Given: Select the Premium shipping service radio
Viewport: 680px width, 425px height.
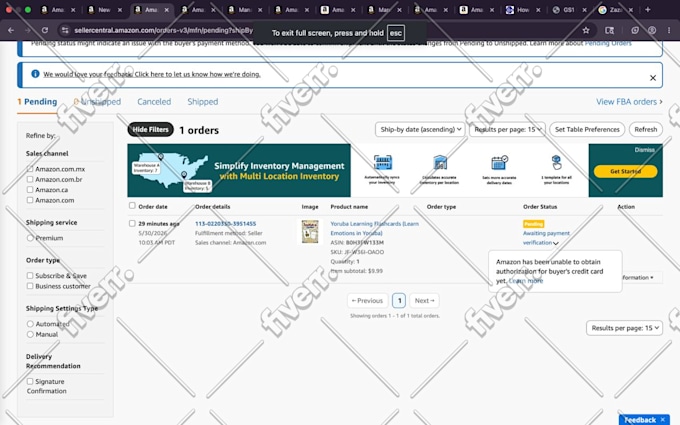Looking at the screenshot, I should (30, 238).
